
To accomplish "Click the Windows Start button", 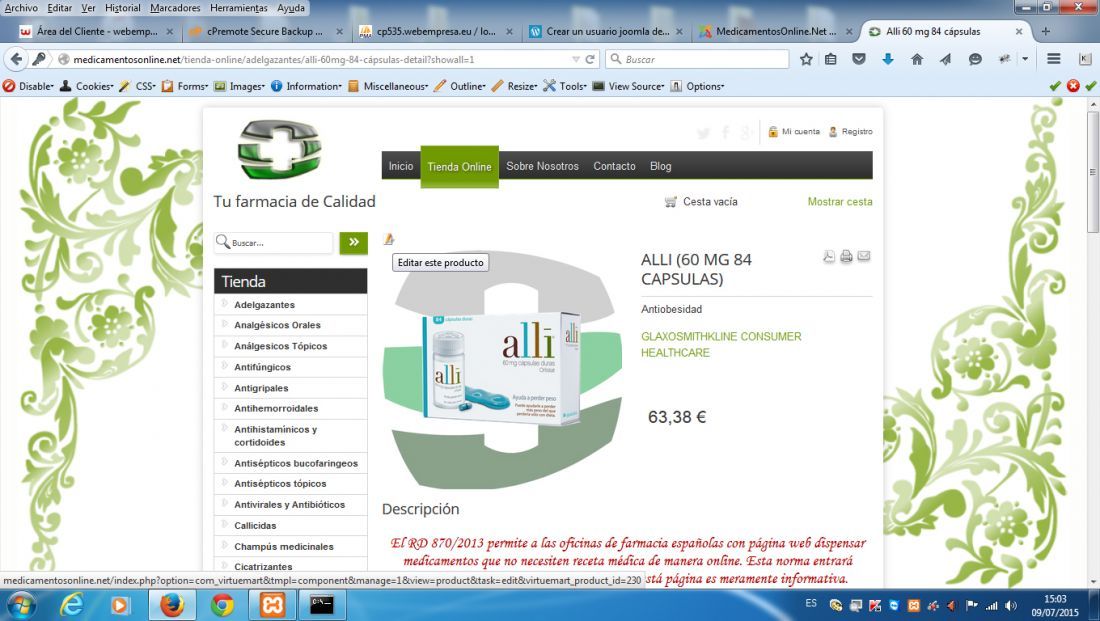I will [20, 605].
